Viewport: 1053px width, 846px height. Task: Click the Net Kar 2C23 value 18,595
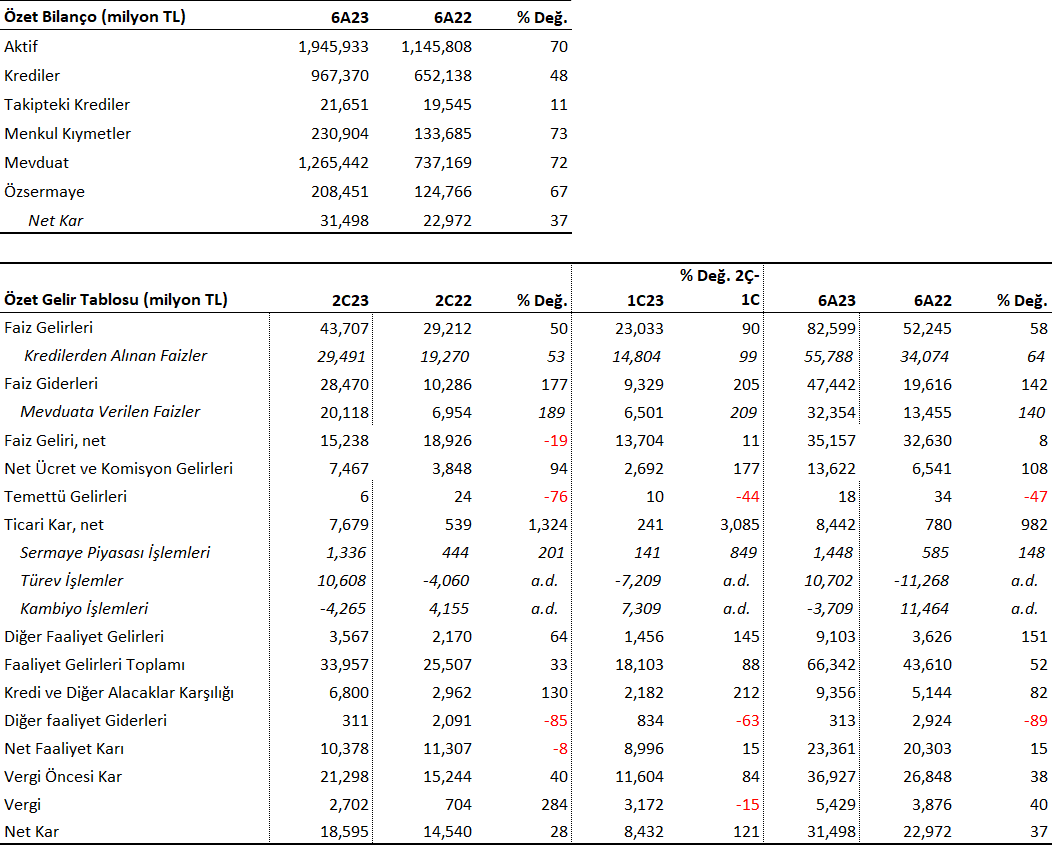tap(345, 832)
